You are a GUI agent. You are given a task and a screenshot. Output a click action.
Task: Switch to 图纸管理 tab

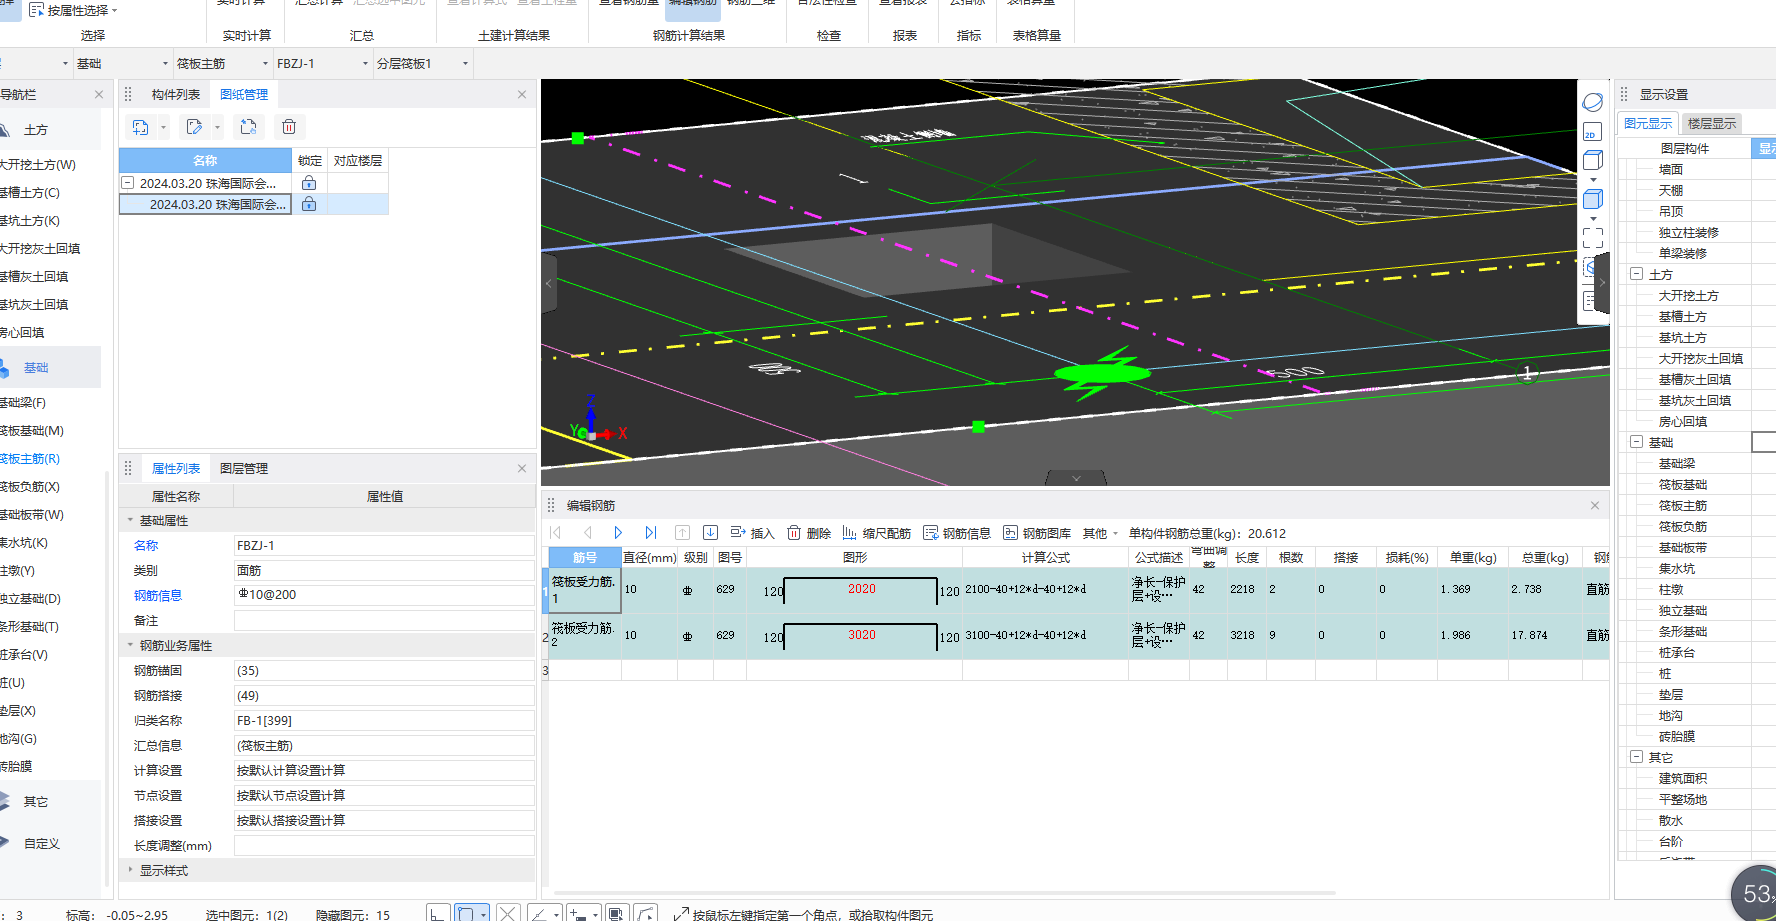click(x=244, y=94)
